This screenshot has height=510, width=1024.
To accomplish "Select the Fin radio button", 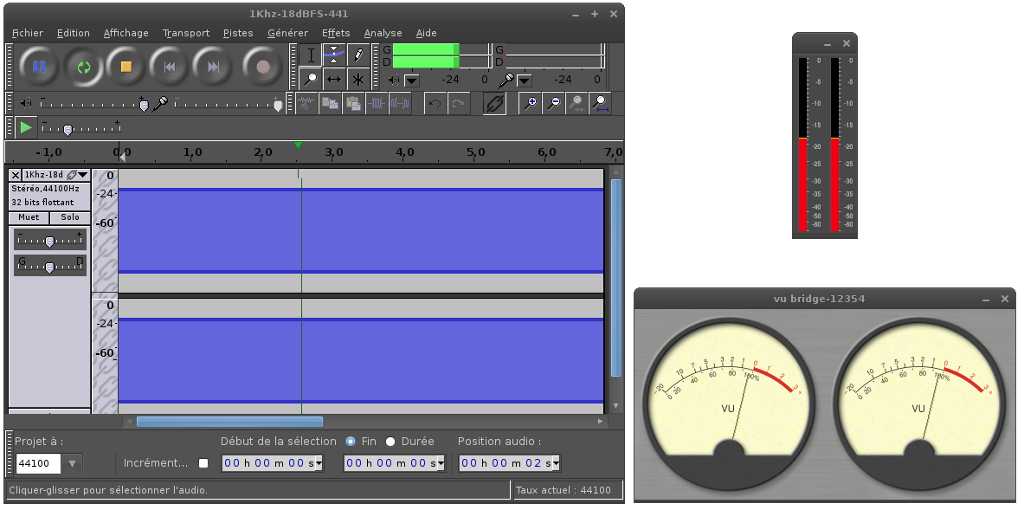I will (350, 441).
